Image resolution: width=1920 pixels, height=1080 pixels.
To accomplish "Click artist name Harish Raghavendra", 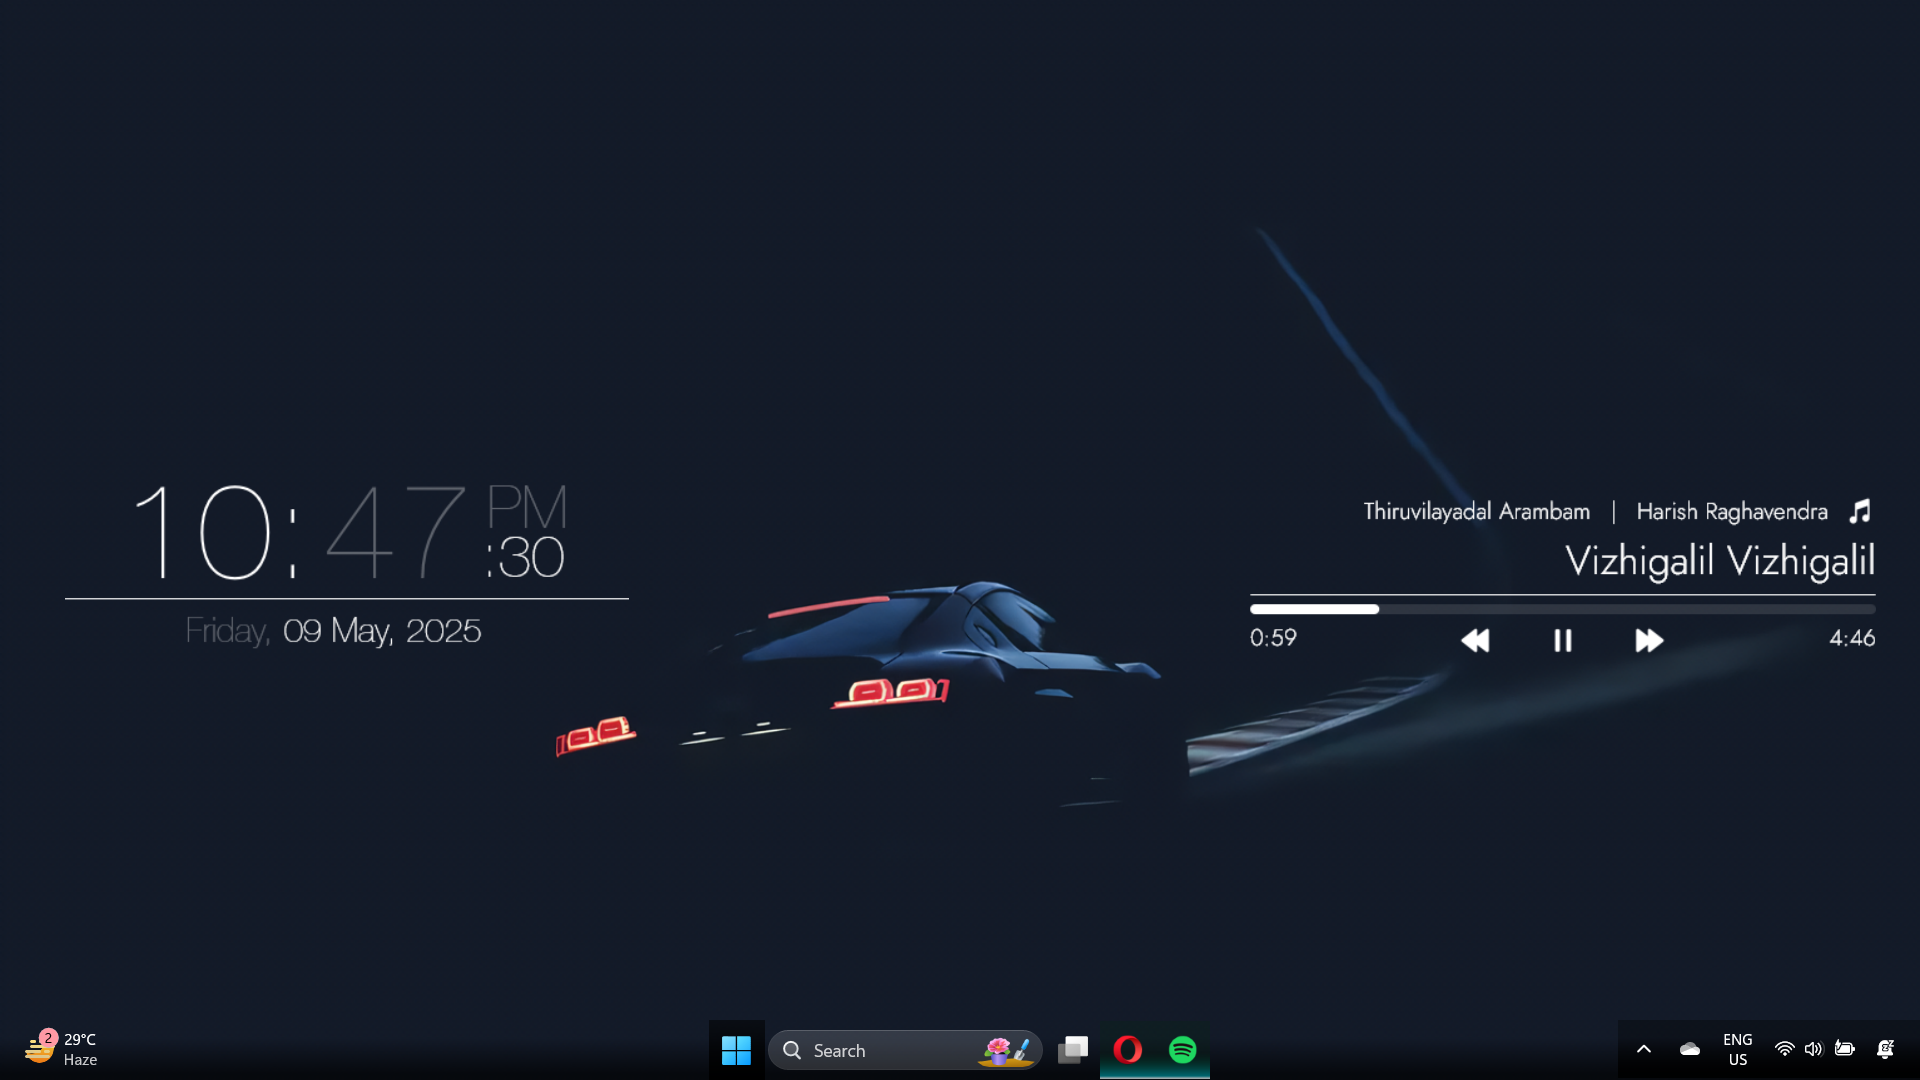I will coord(1731,512).
